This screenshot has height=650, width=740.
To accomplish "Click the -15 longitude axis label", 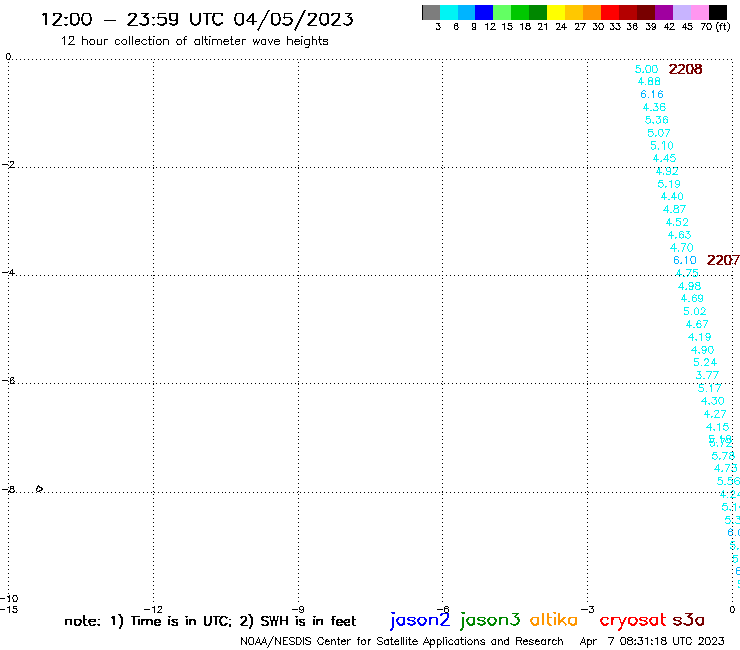I will tap(9, 609).
